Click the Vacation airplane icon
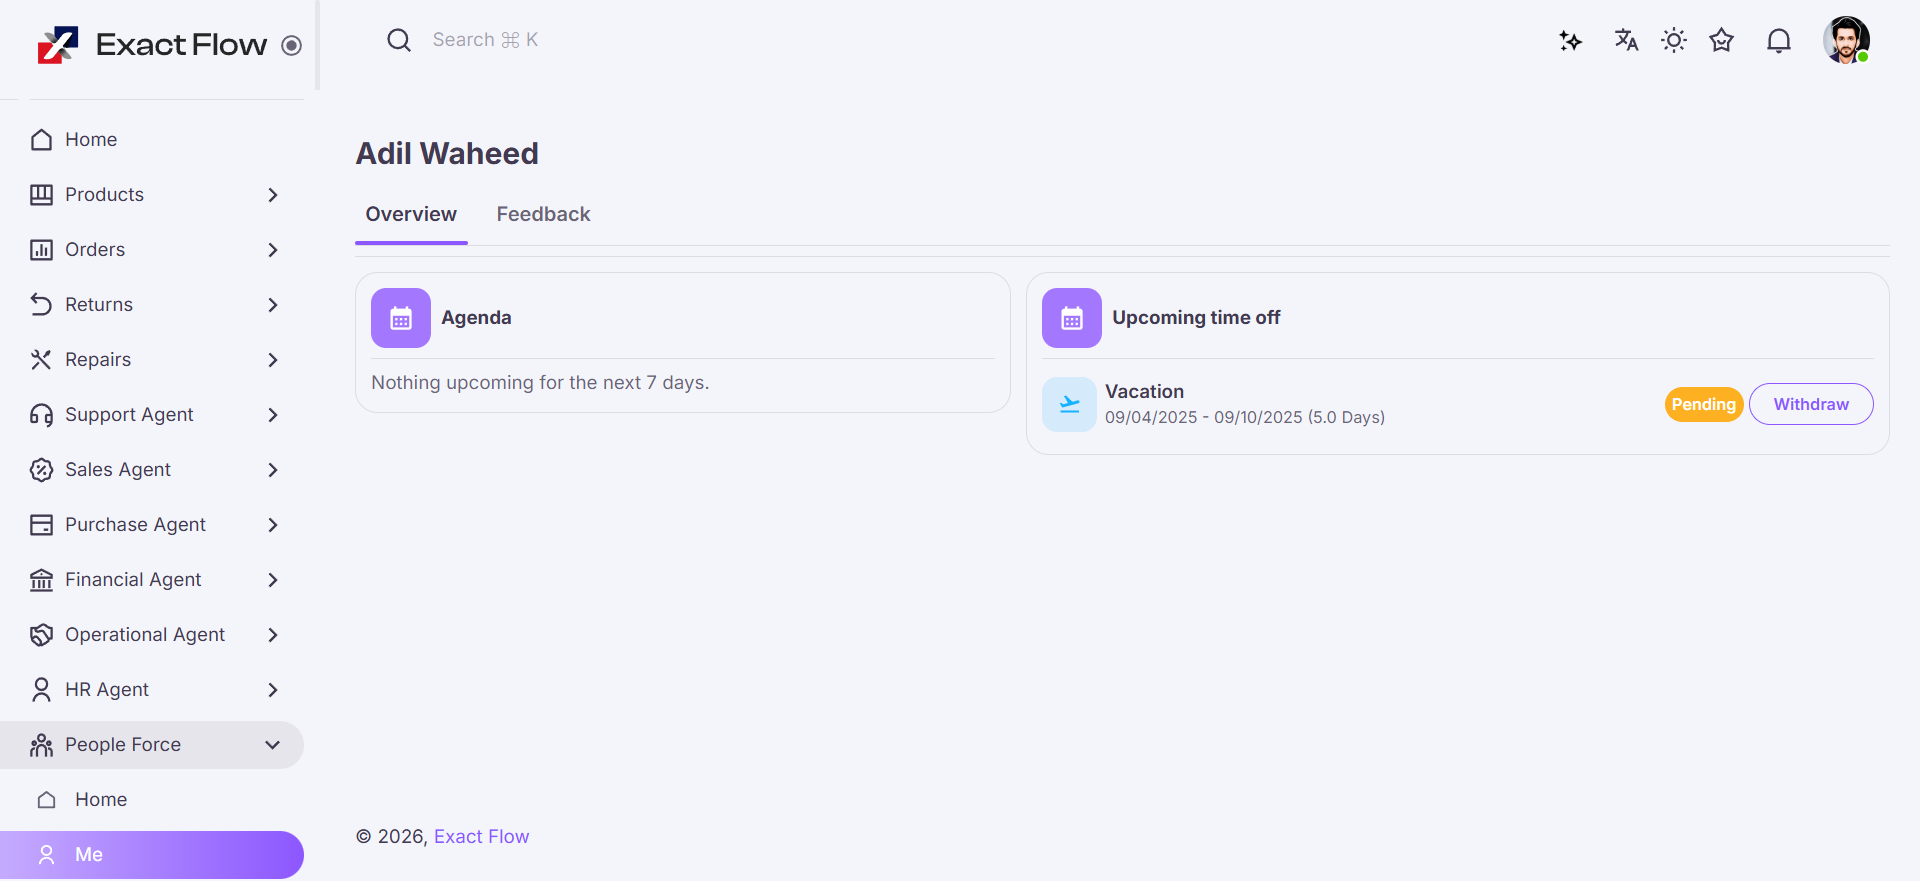Viewport: 1920px width, 881px height. pyautogui.click(x=1069, y=404)
